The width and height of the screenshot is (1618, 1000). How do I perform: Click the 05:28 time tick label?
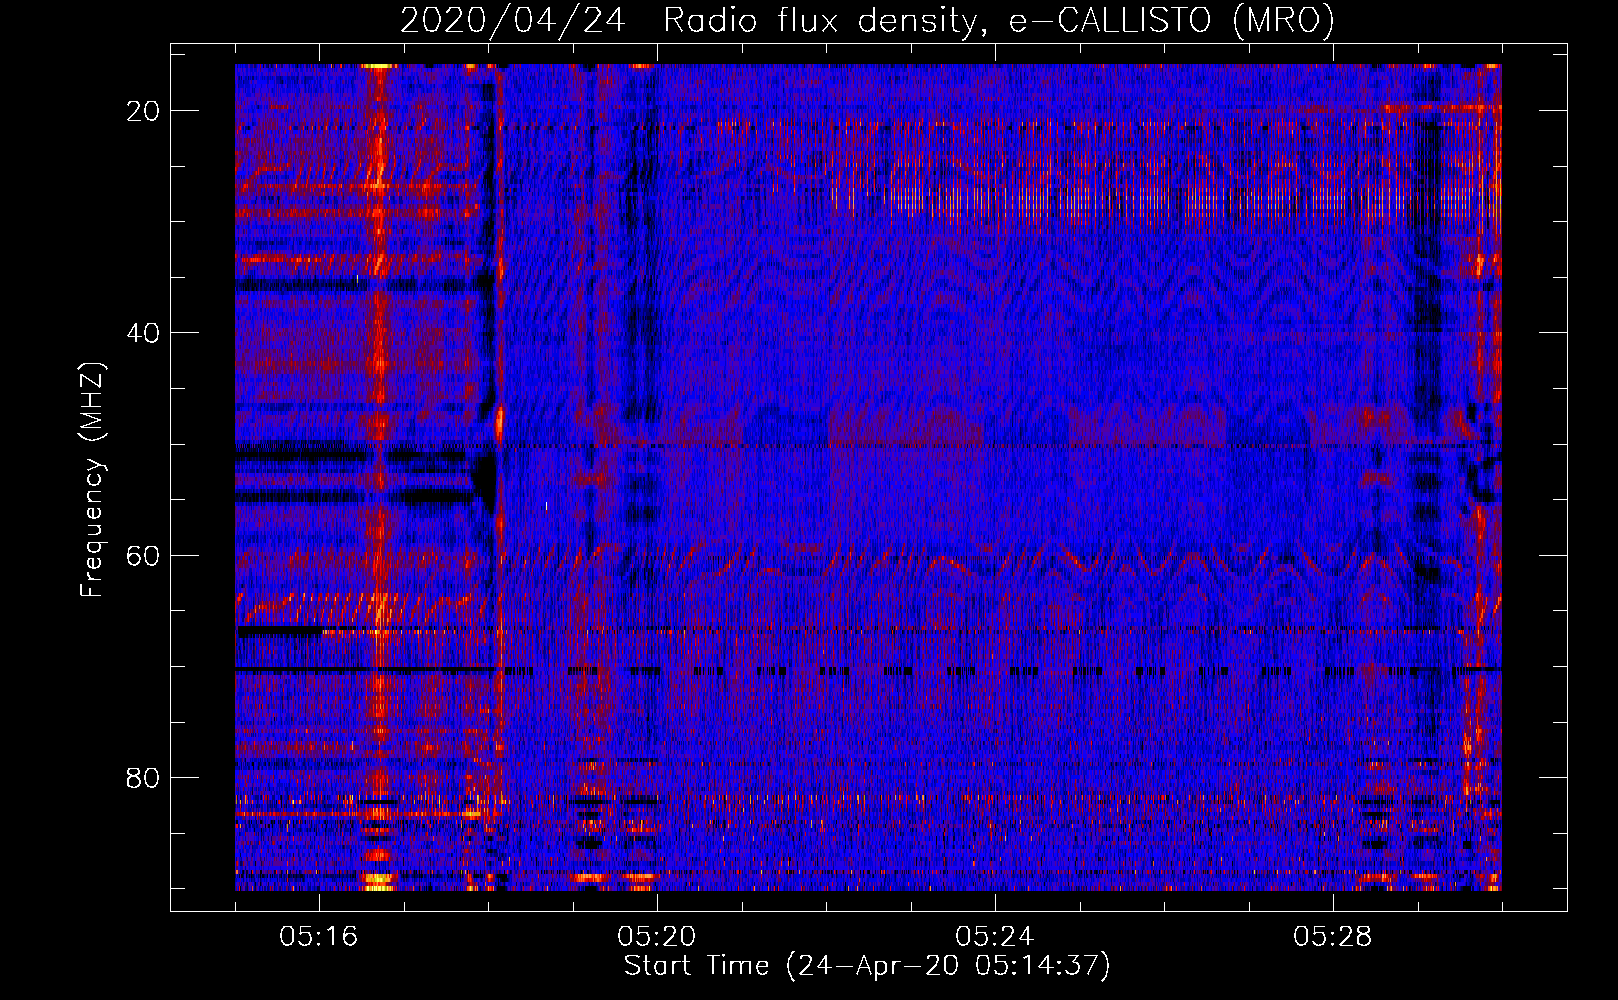click(x=1333, y=937)
